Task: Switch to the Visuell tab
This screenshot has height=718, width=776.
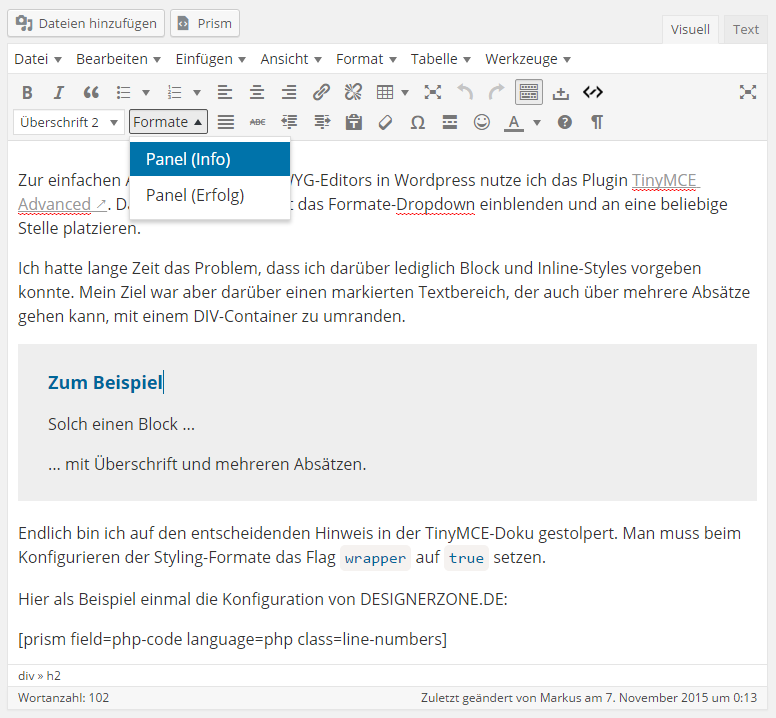Action: tap(690, 30)
